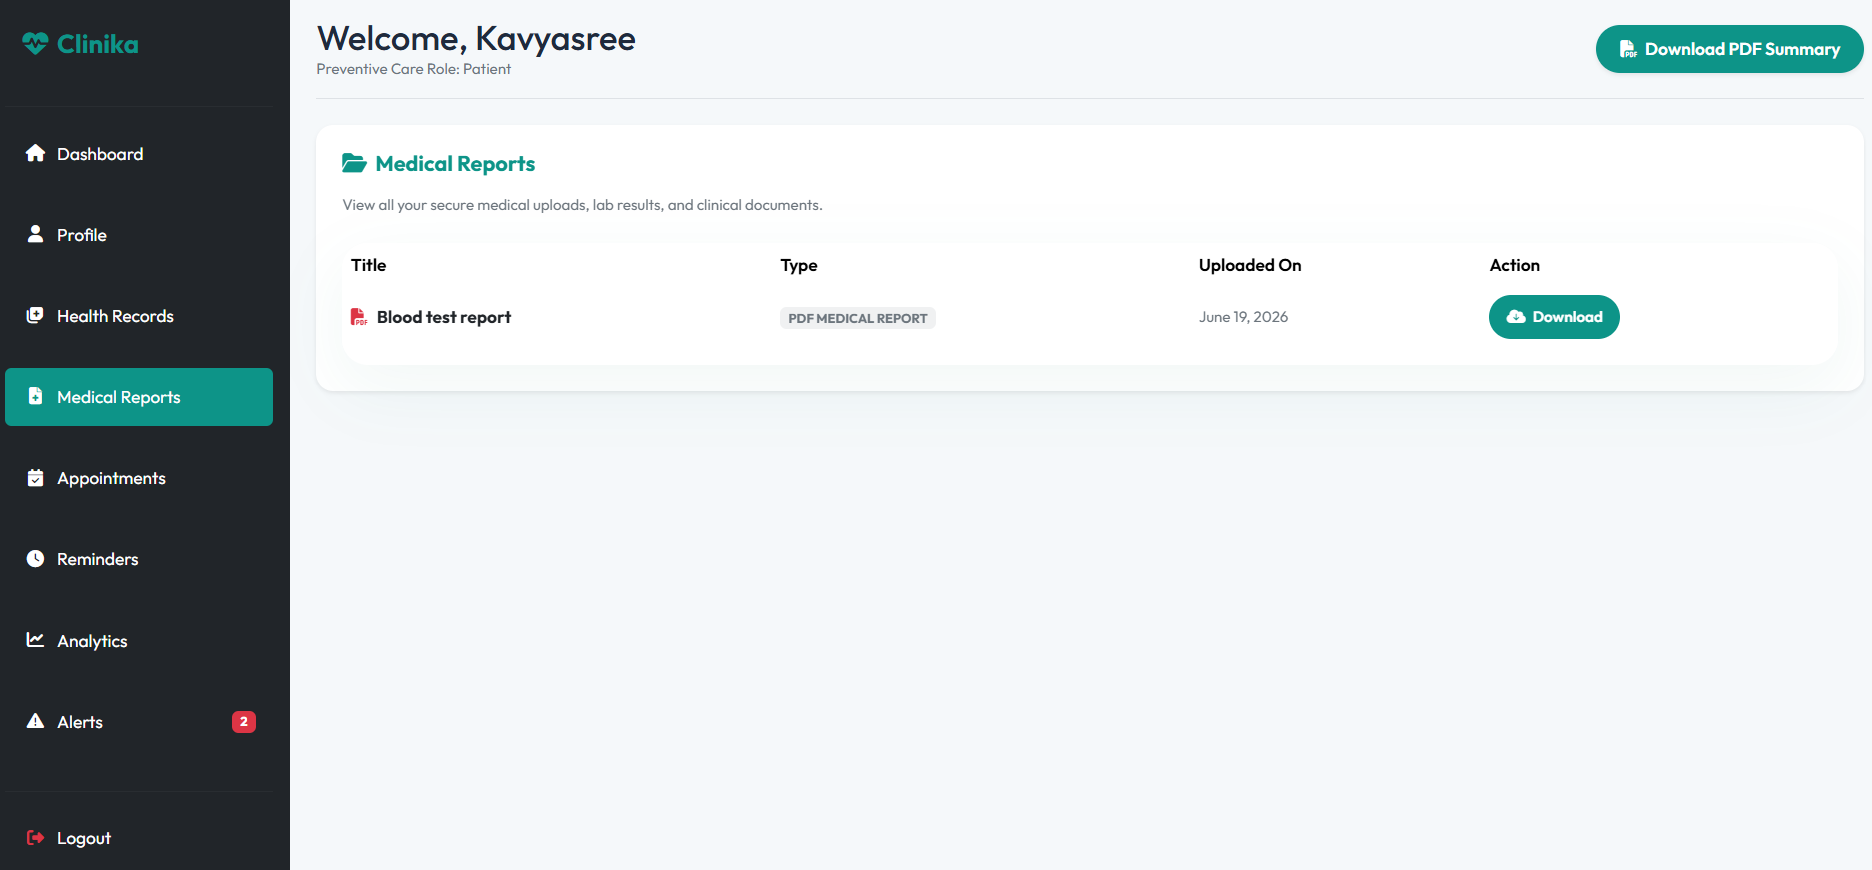Click the Medical Reports folder icon in heading
The image size is (1872, 870).
[x=354, y=163]
